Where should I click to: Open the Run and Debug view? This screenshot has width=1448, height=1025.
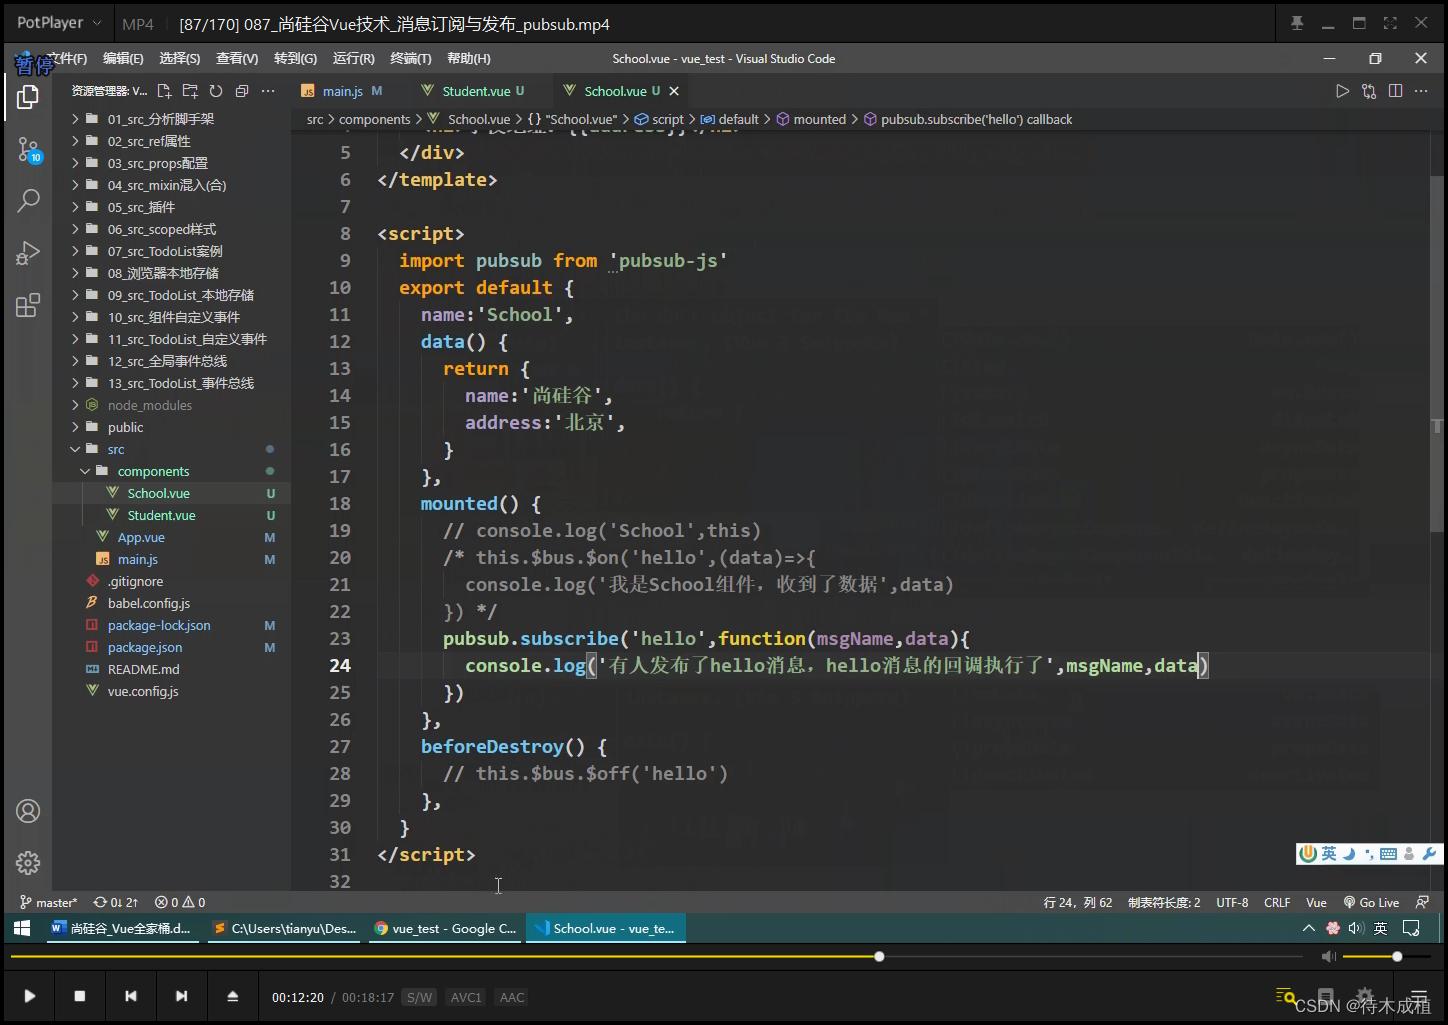tap(28, 253)
